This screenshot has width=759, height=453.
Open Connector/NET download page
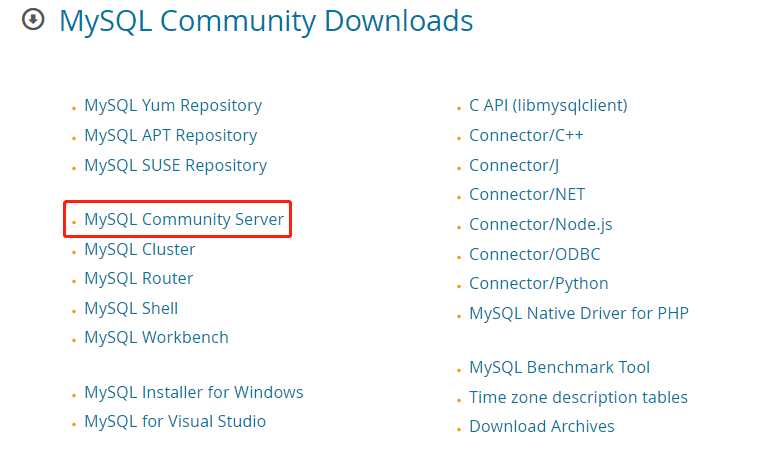click(x=527, y=195)
